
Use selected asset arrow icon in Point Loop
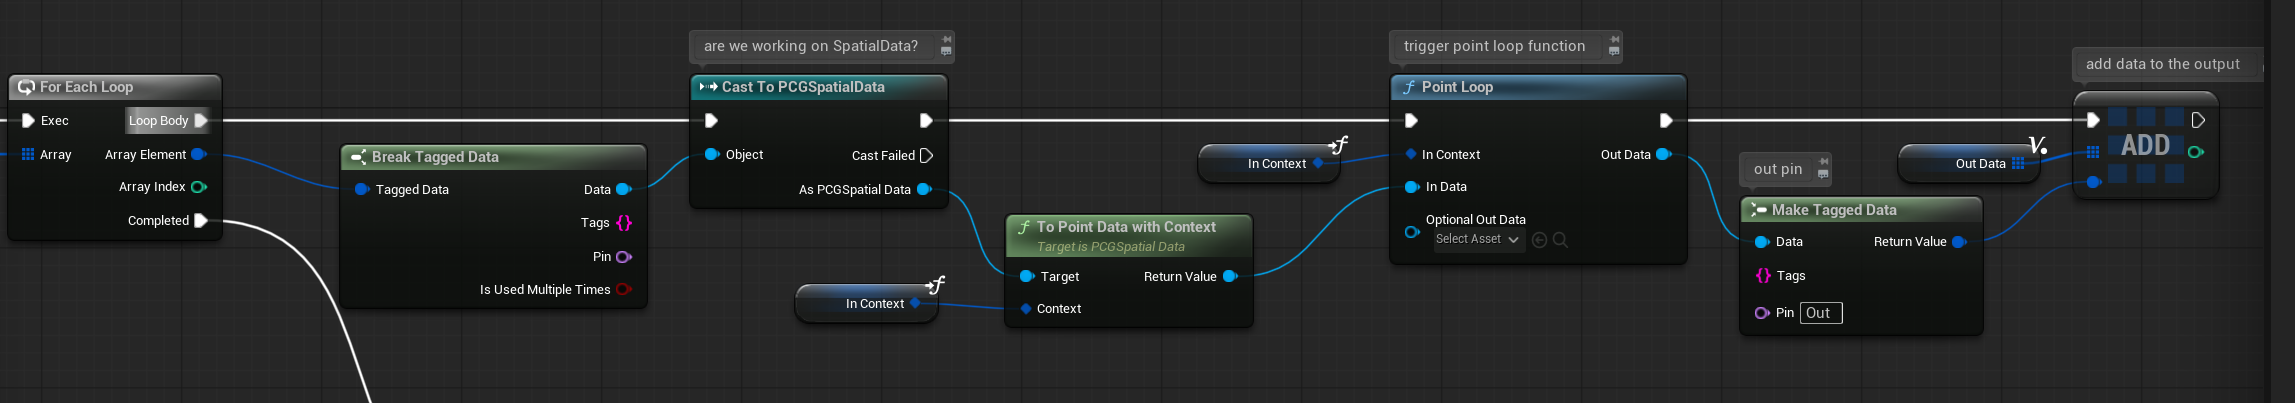point(1539,240)
